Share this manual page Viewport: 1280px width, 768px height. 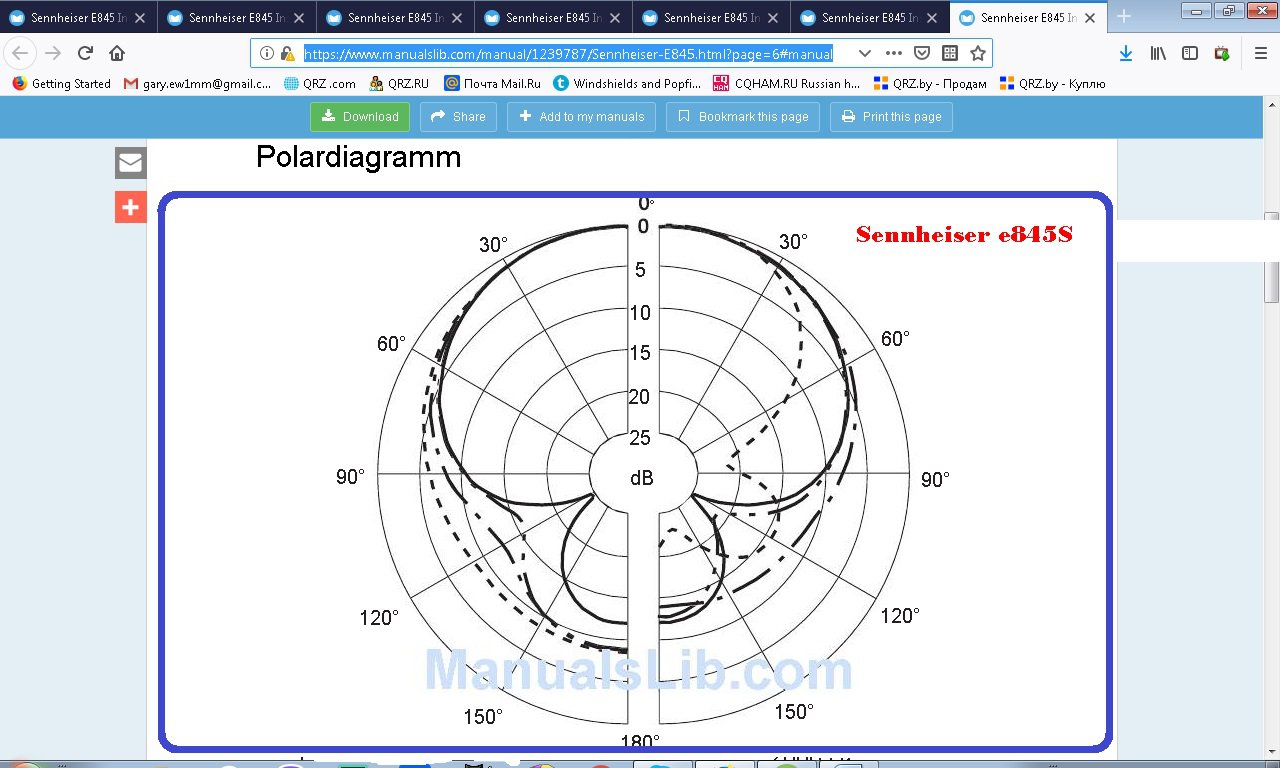click(457, 117)
